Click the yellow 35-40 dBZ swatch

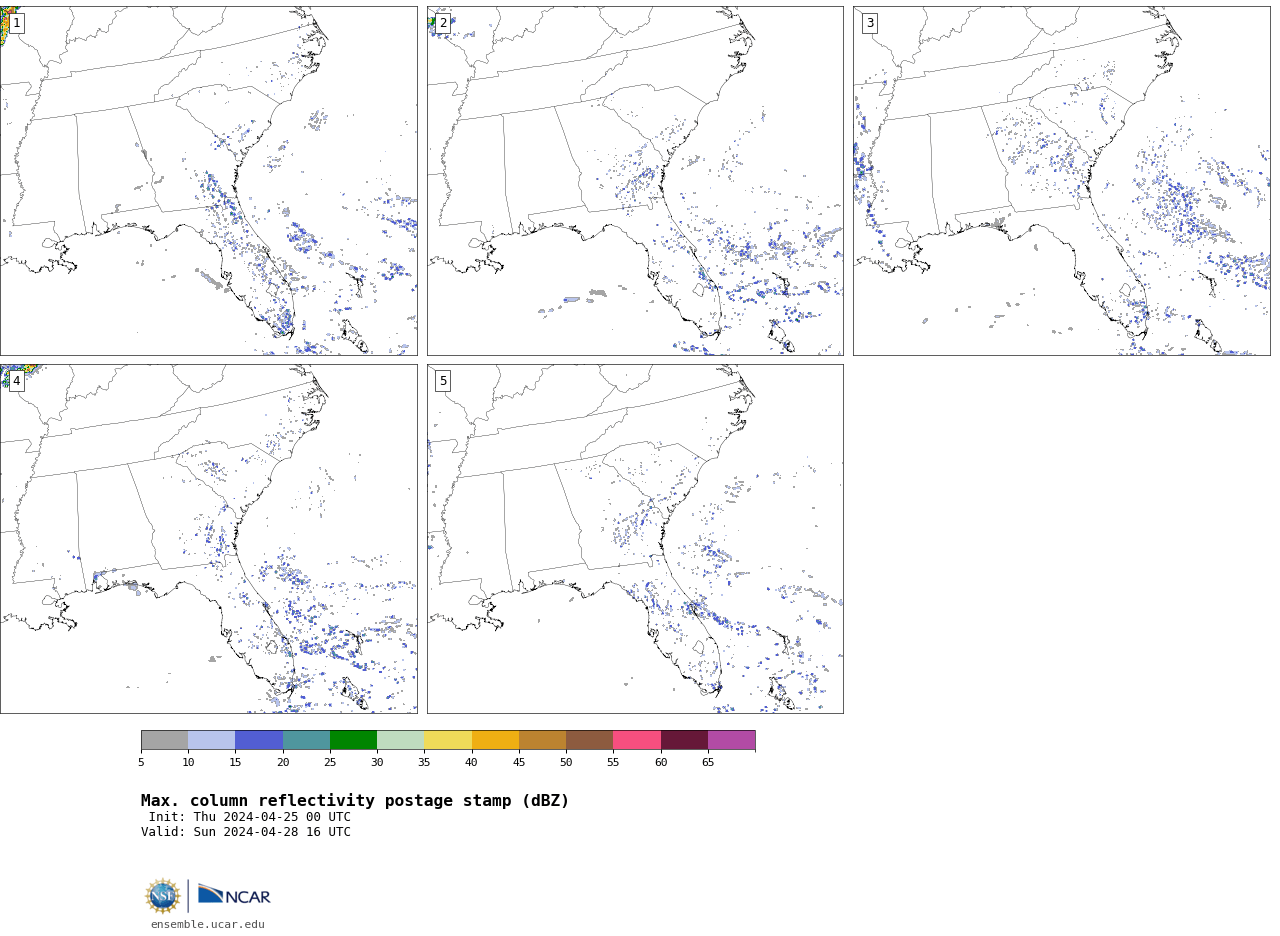pos(448,740)
